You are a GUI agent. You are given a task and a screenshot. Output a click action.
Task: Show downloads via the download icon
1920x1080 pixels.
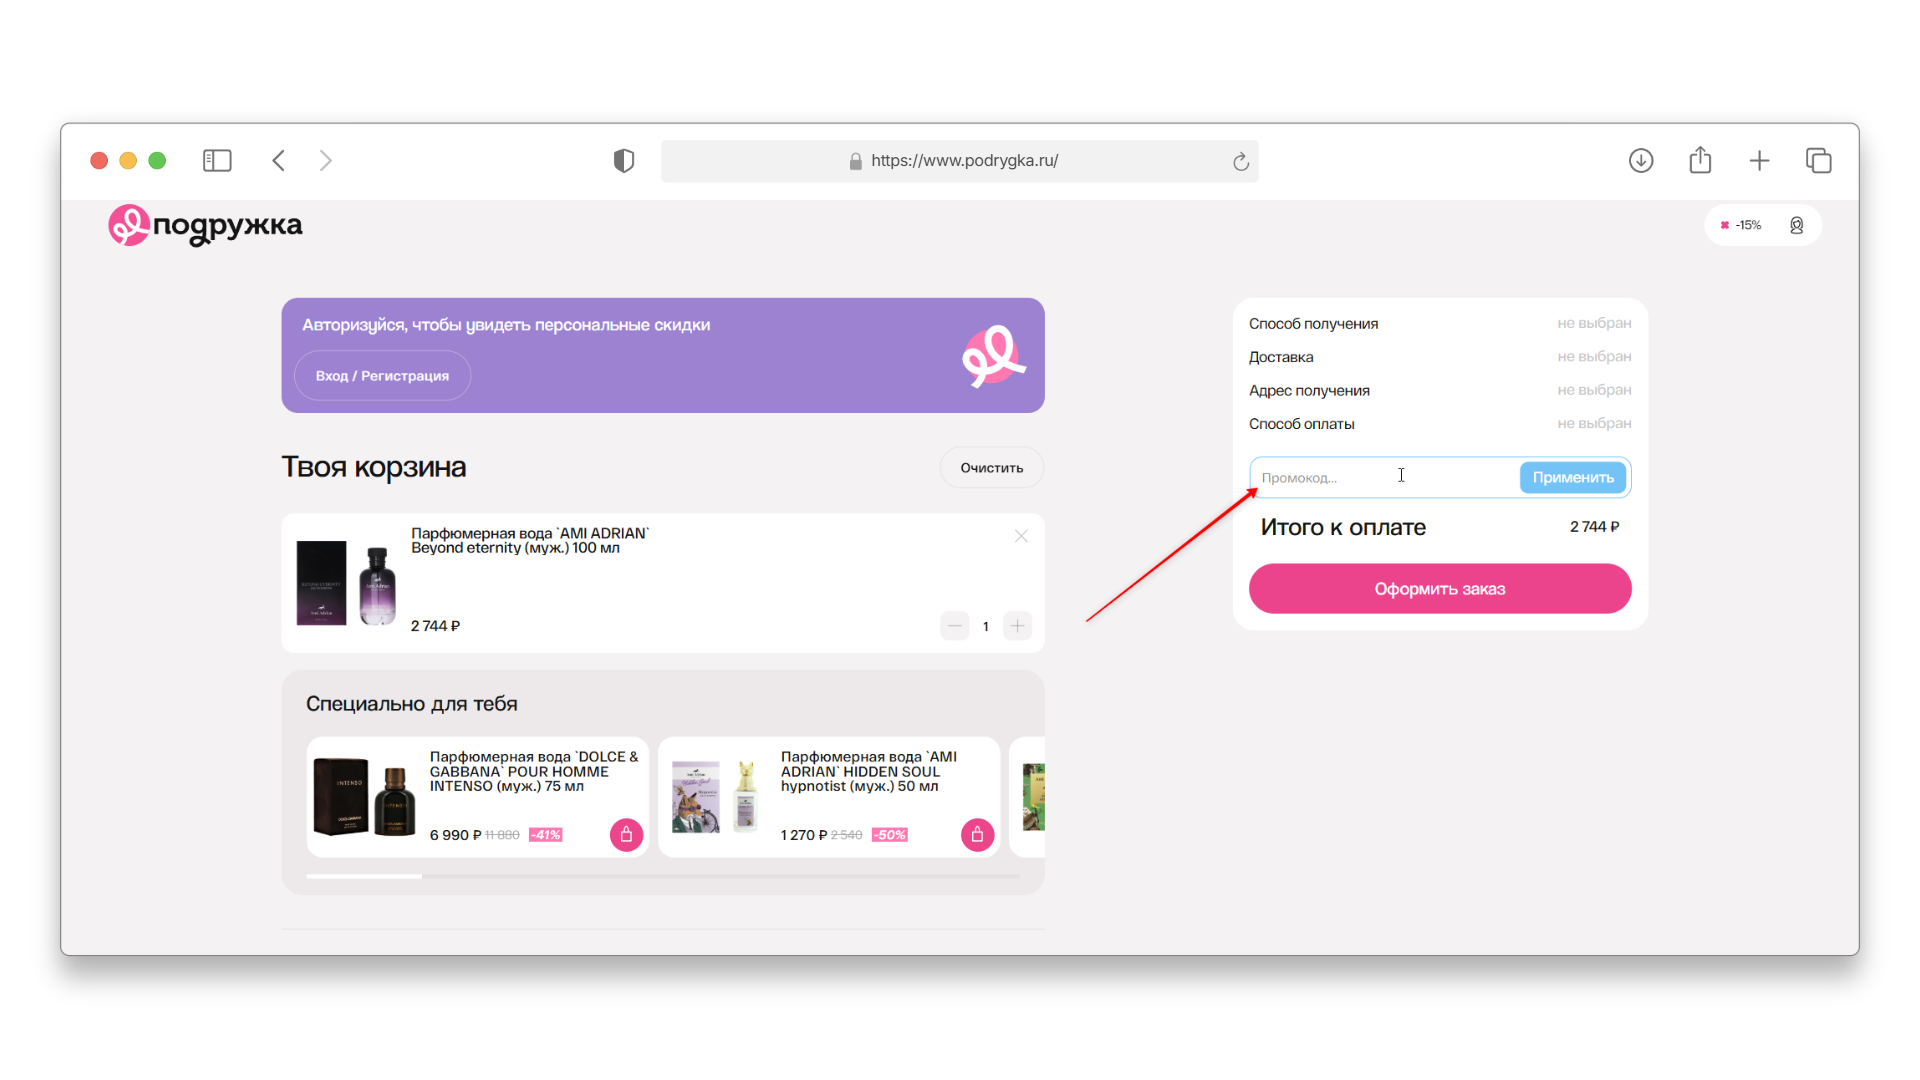pyautogui.click(x=1641, y=160)
